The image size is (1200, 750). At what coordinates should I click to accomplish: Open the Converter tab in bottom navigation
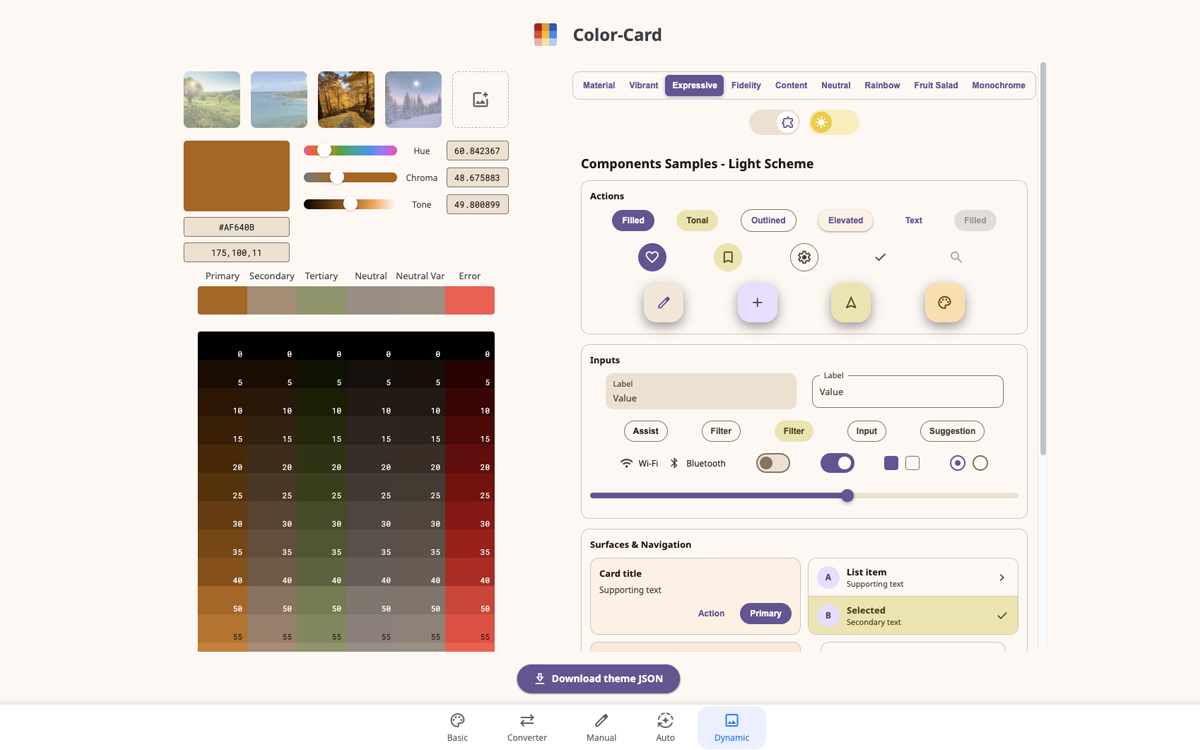(527, 727)
